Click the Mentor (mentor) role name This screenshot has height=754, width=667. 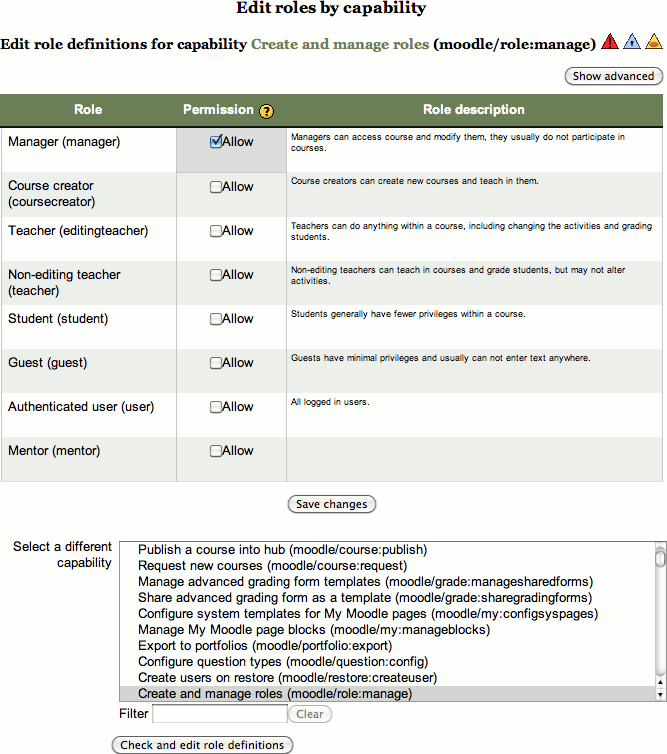tap(54, 451)
